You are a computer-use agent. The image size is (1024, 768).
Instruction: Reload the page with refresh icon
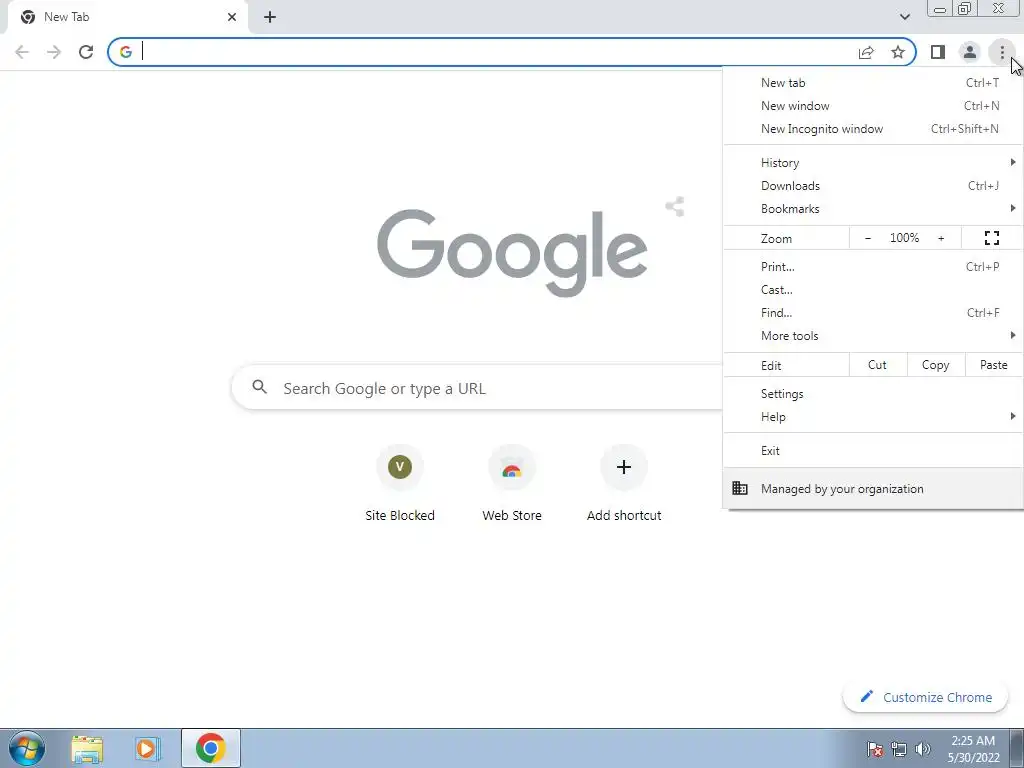86,52
